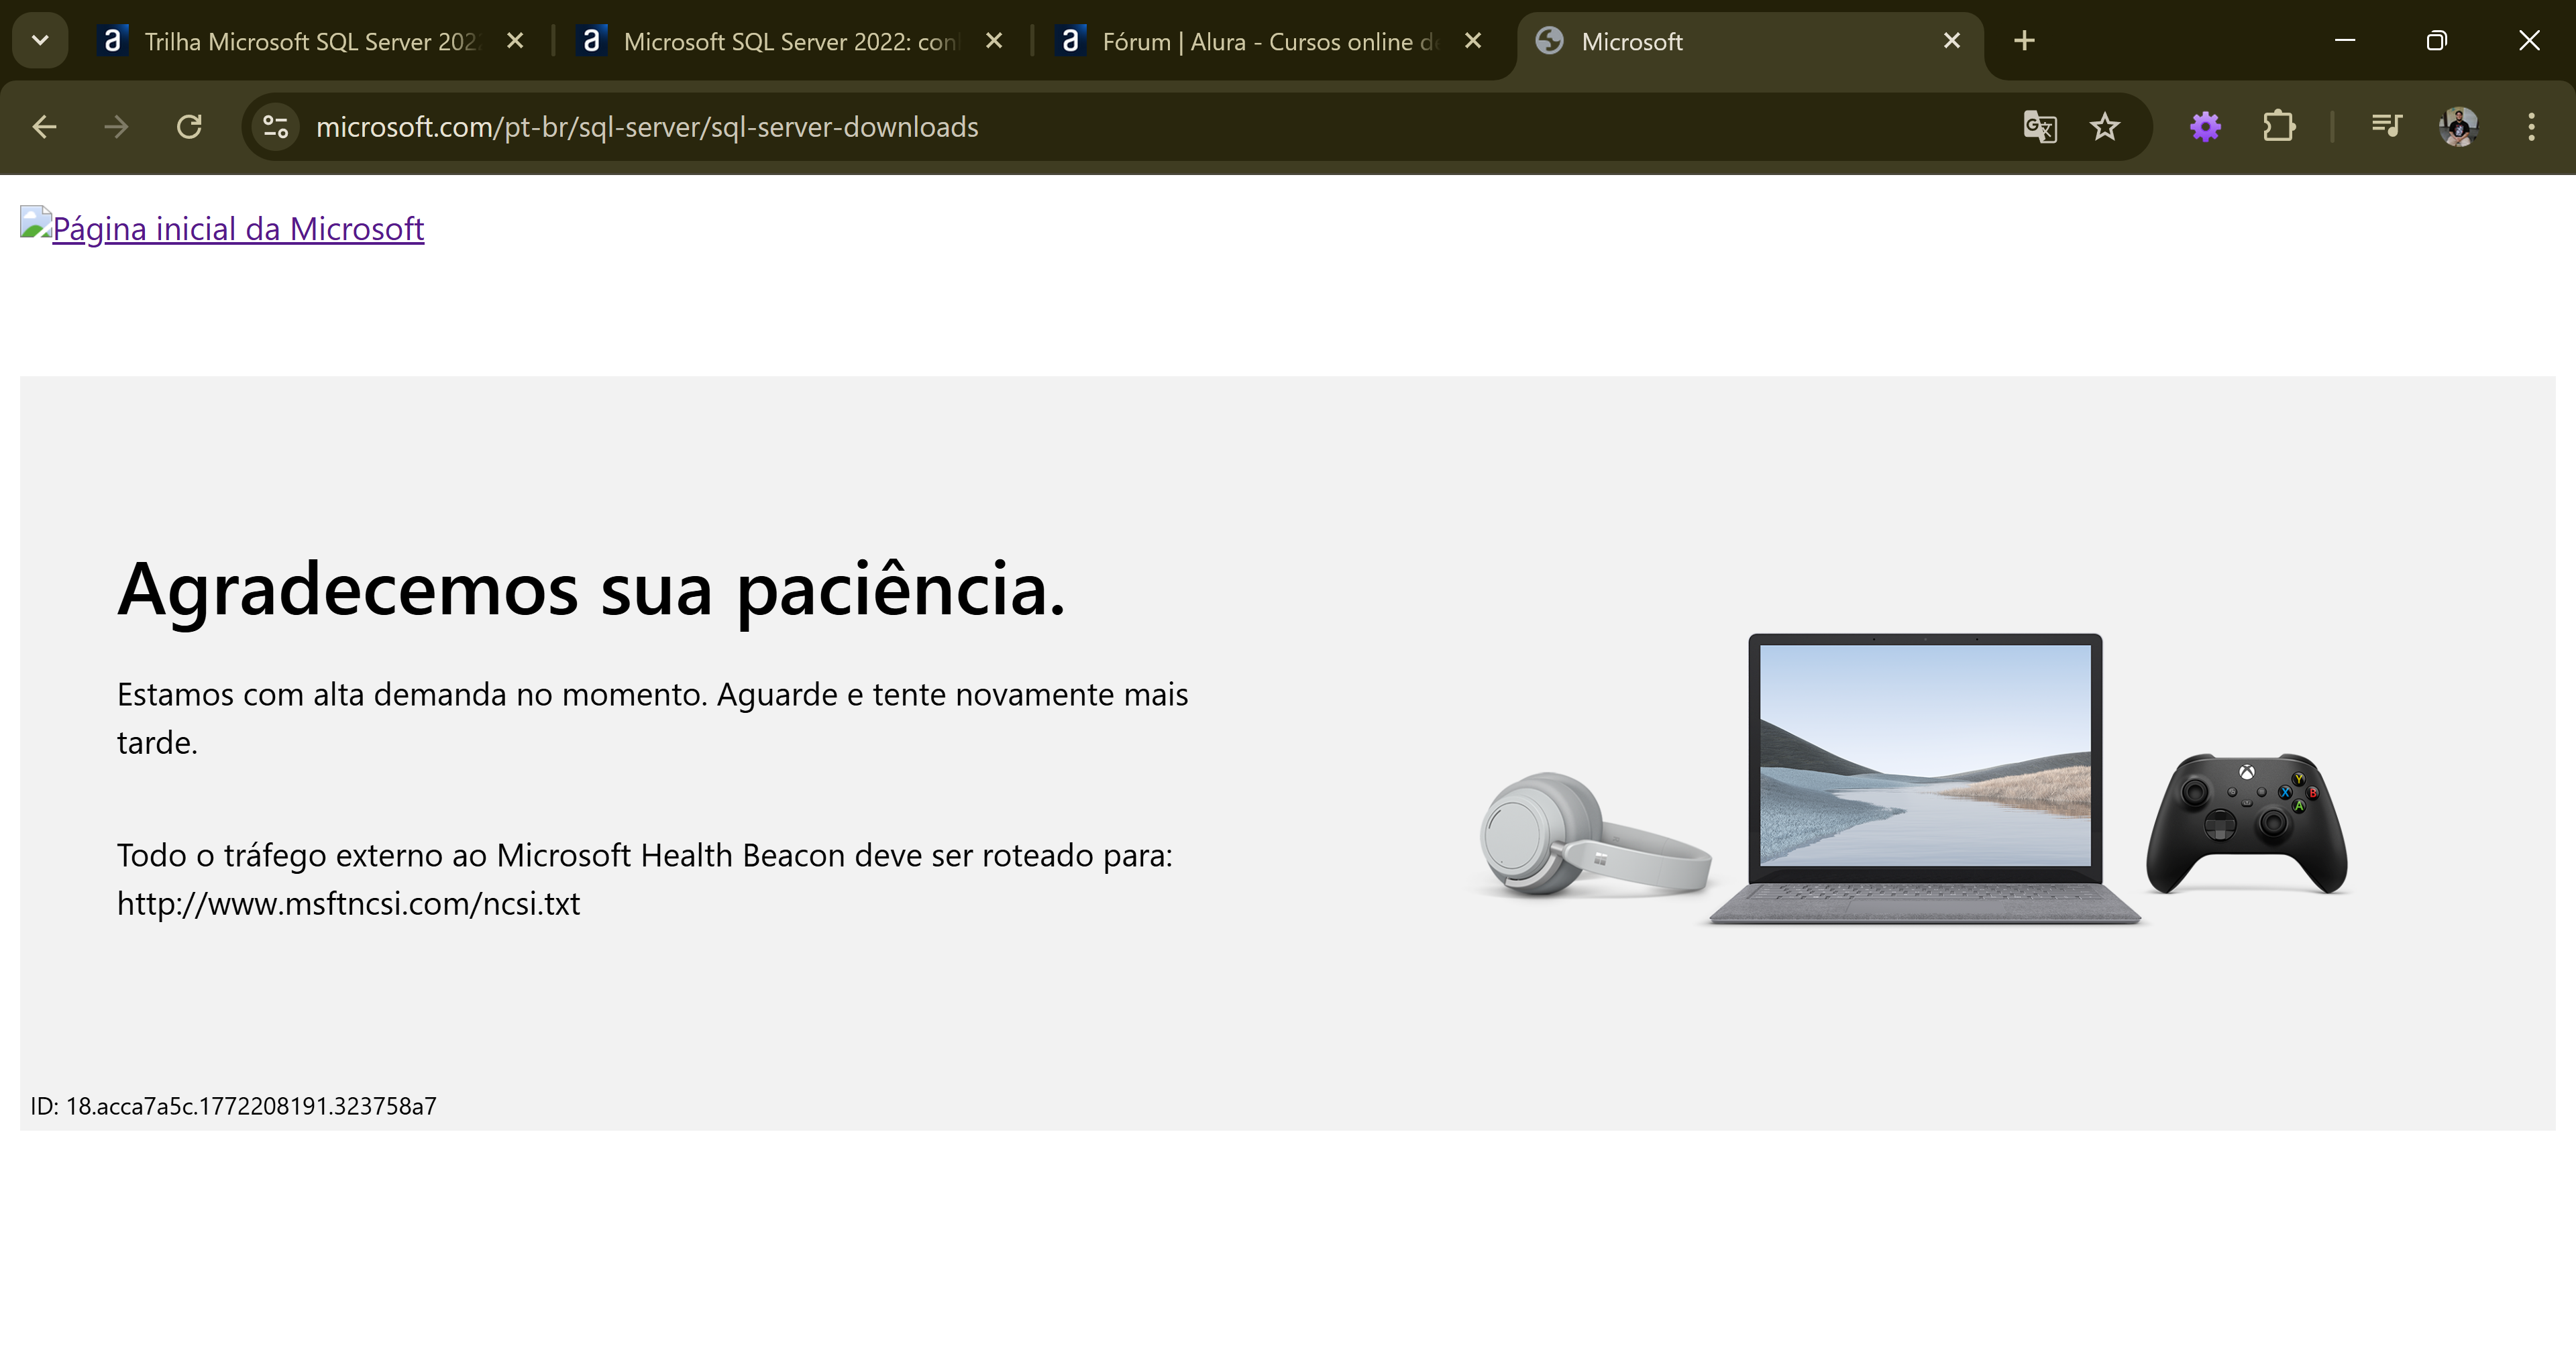Image resolution: width=2576 pixels, height=1352 pixels.
Task: Open the tab search dropdown arrow
Action: (40, 40)
